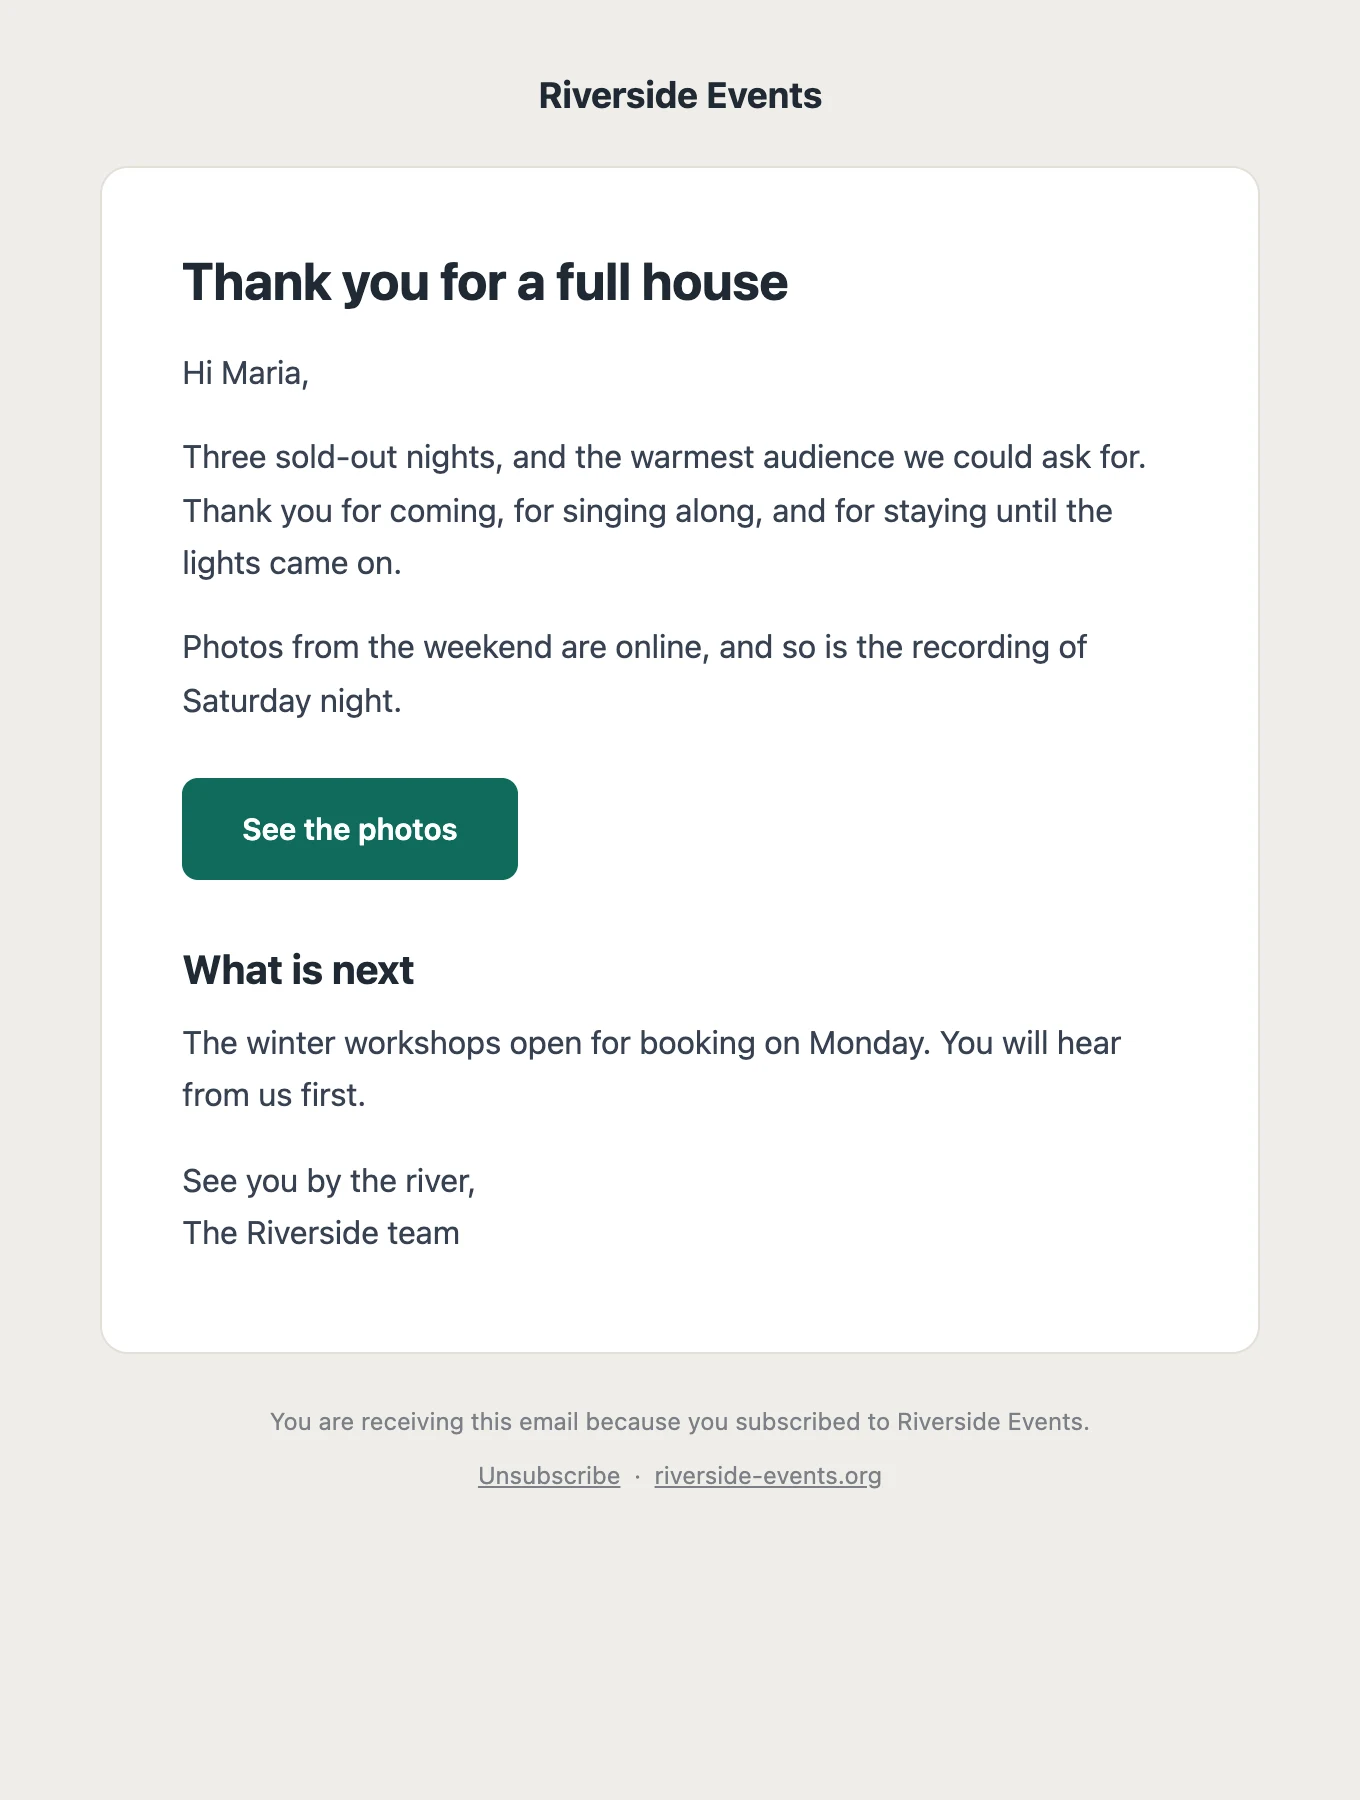Click the words 'Saturday night.'
The height and width of the screenshot is (1800, 1360).
tap(292, 701)
